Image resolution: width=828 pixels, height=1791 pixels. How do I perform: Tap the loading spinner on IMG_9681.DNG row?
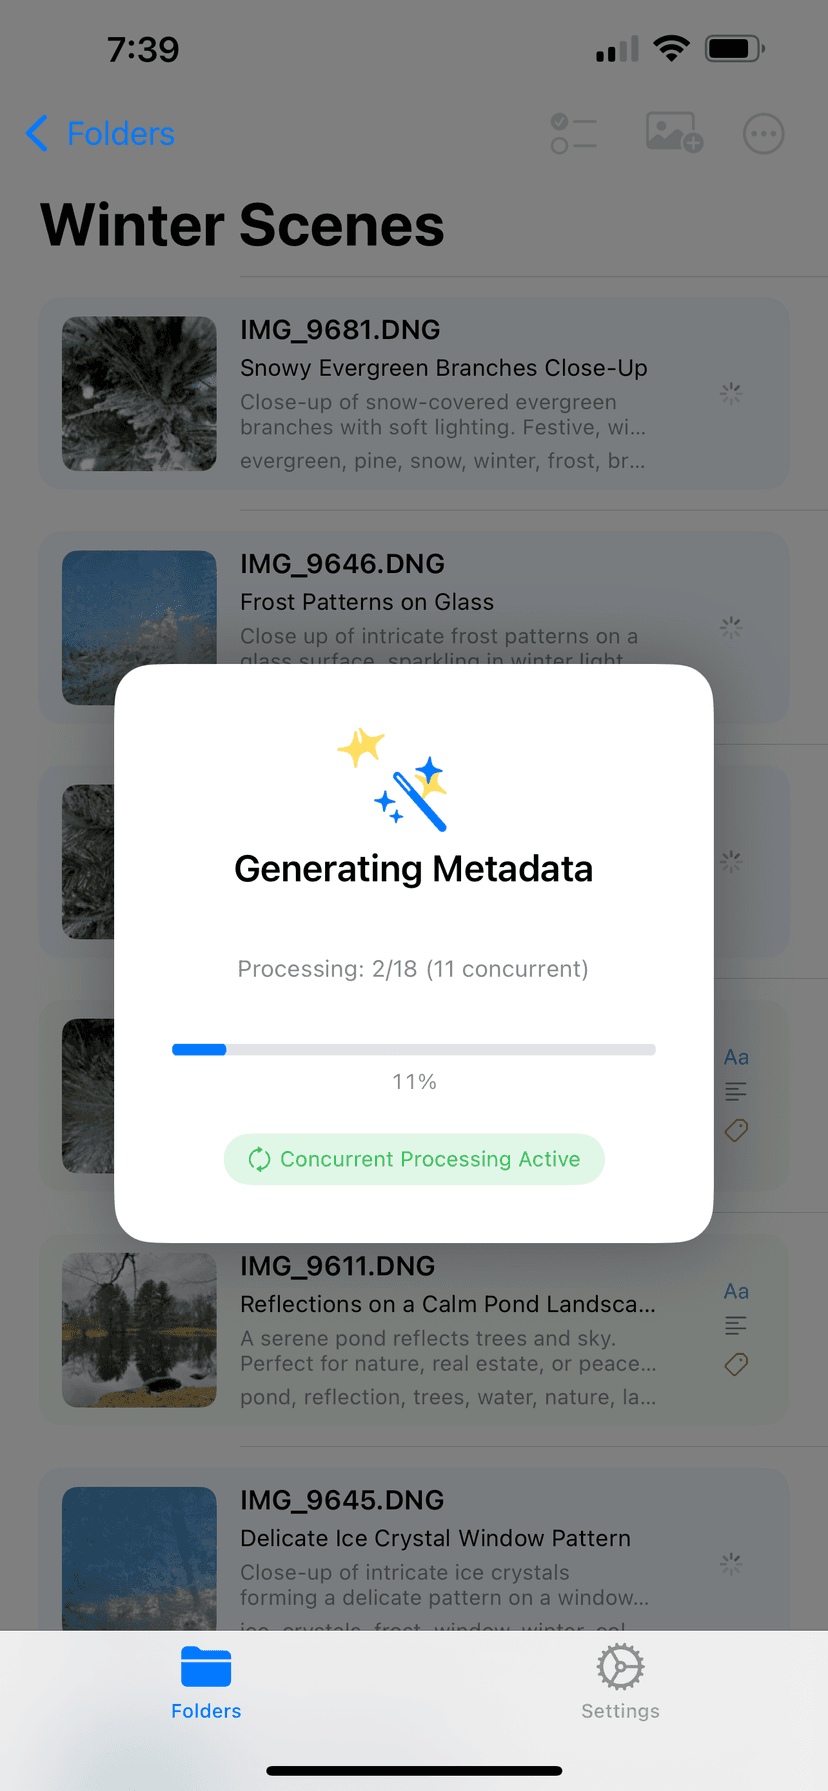[731, 394]
